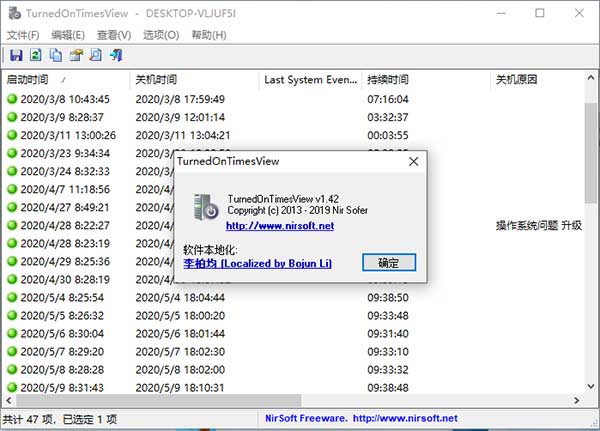Click the green status icon for 2020/3/8 10:43:45
The height and width of the screenshot is (431, 600).
click(x=12, y=99)
